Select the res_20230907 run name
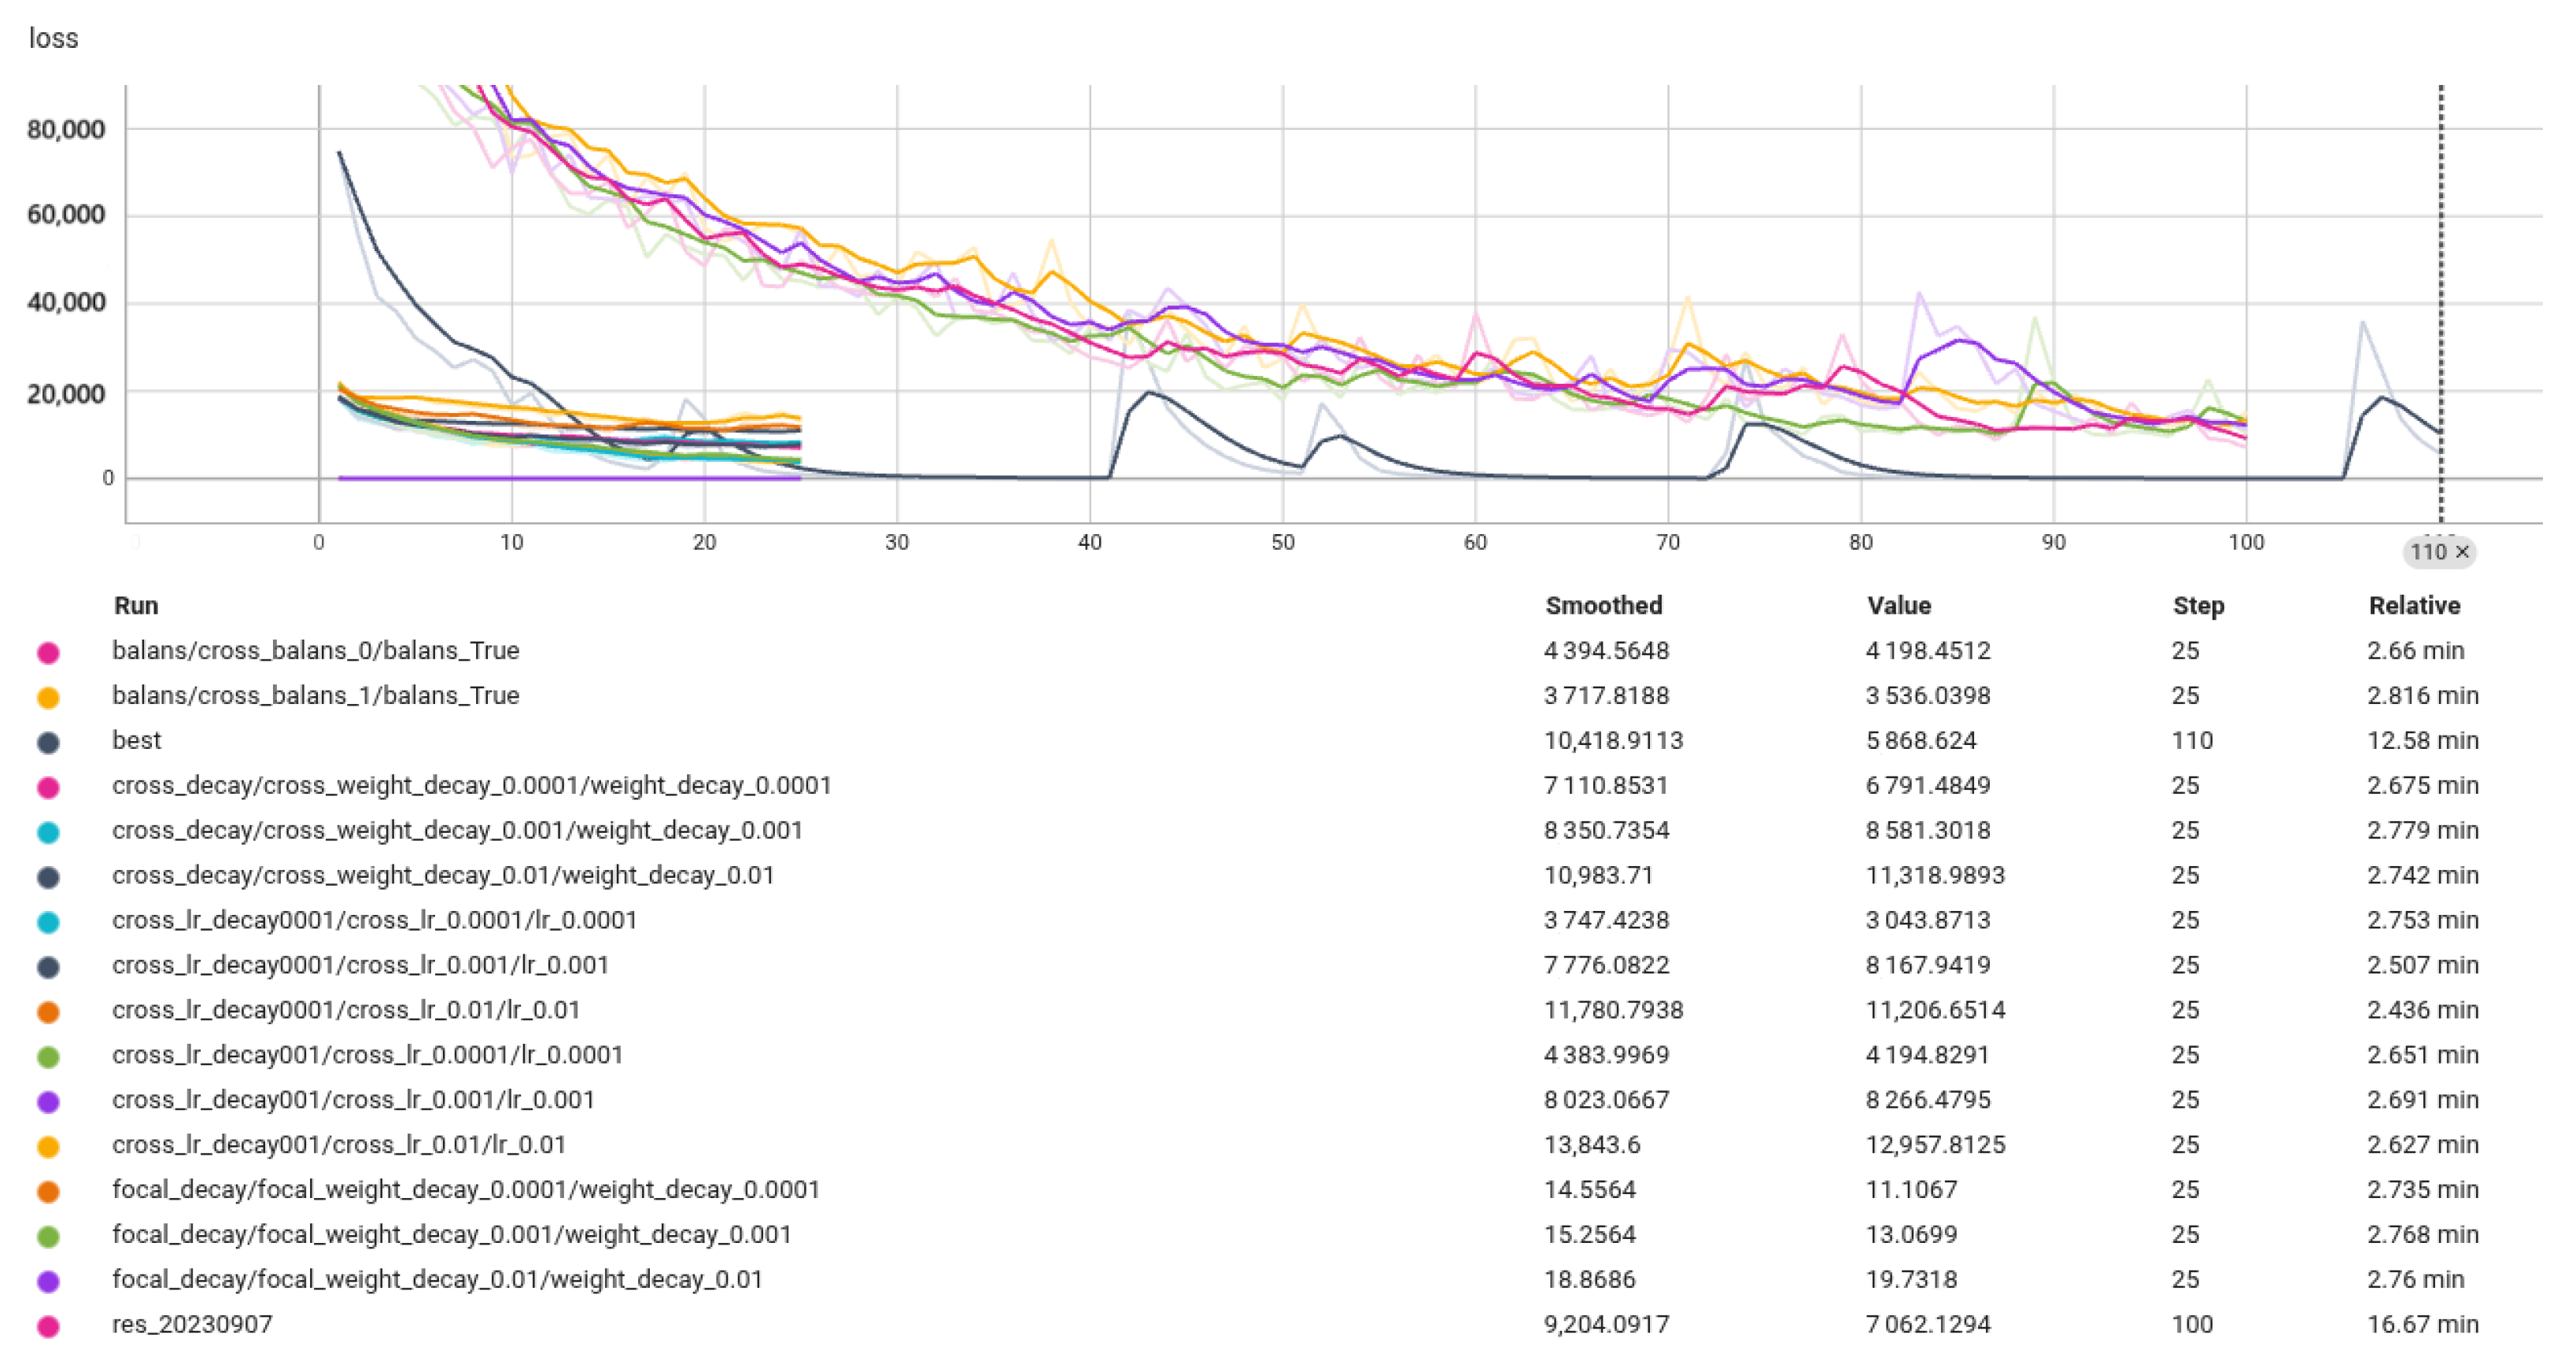Viewport: 2576px width, 1368px height. [192, 1325]
